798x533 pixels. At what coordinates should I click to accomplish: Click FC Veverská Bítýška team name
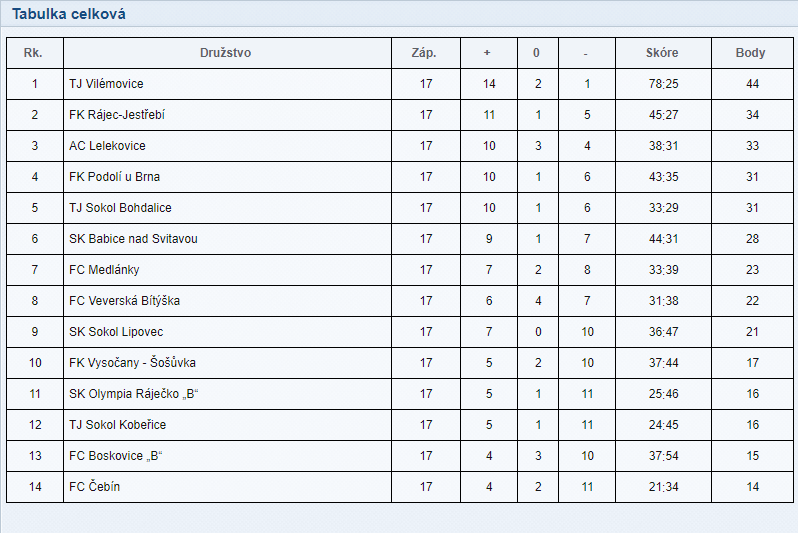pos(125,301)
